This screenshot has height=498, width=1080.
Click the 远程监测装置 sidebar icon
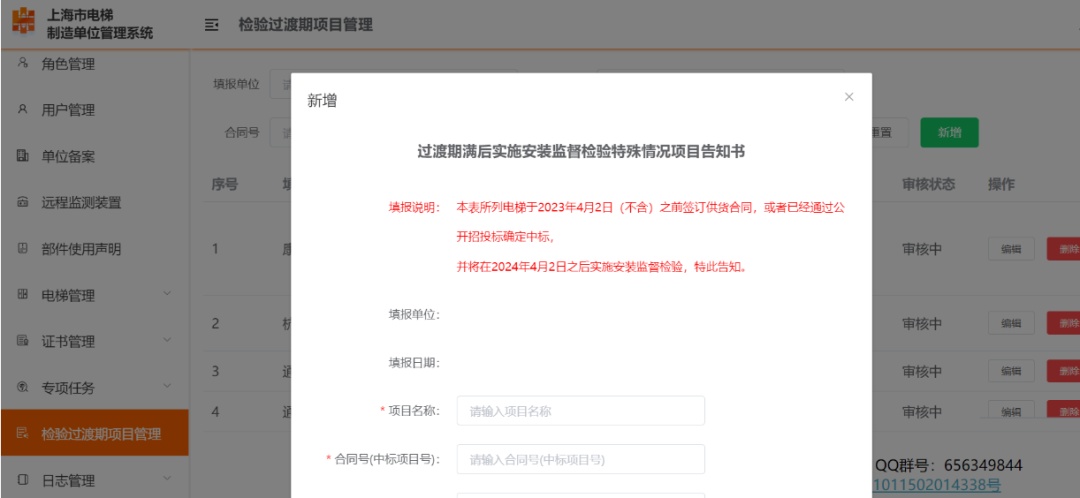[x=23, y=203]
